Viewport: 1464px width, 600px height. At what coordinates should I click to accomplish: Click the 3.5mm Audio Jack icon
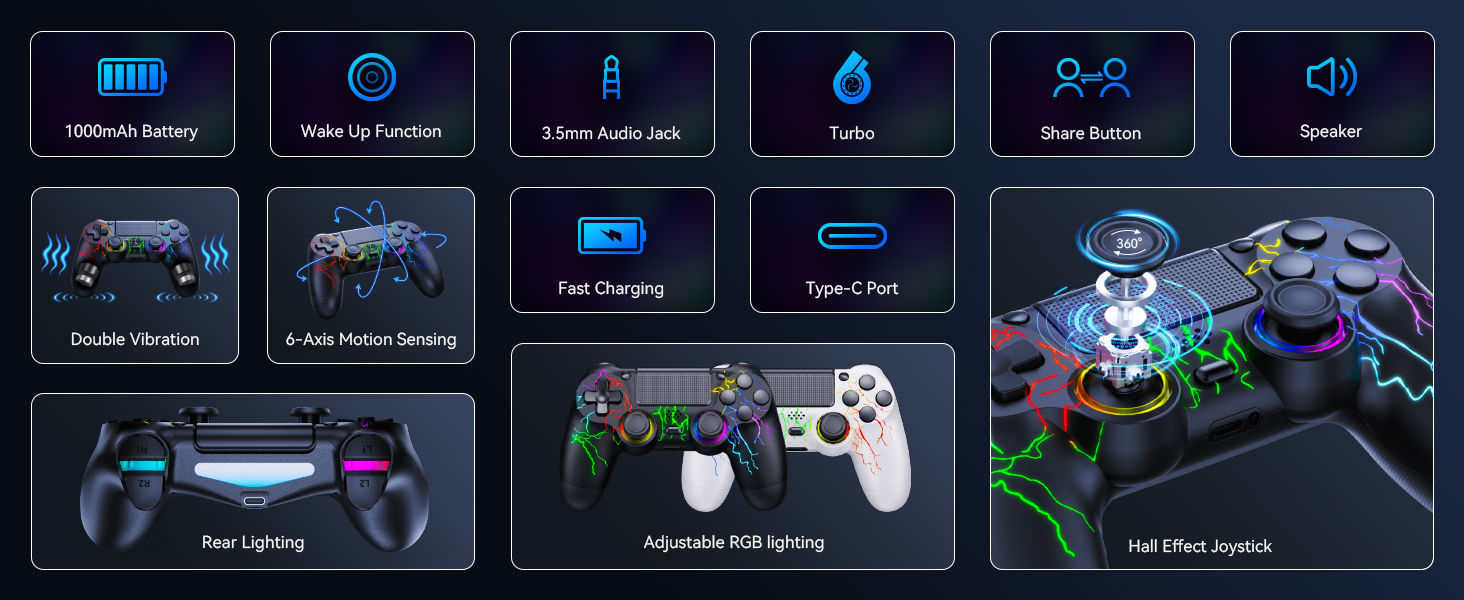pyautogui.click(x=611, y=78)
